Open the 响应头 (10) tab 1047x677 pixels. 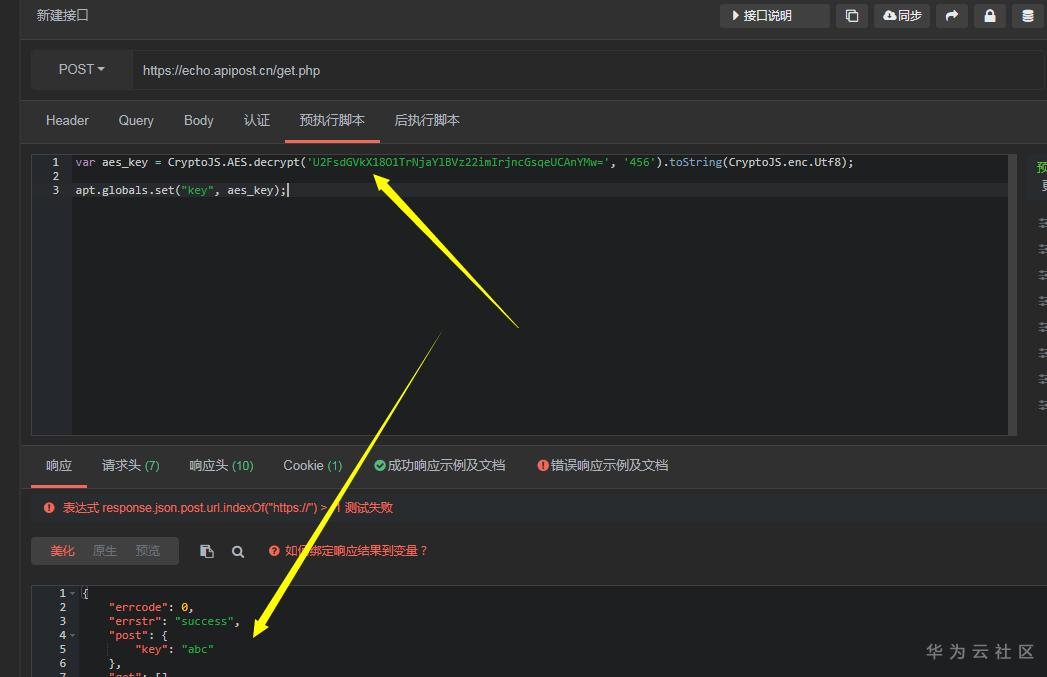coord(221,466)
